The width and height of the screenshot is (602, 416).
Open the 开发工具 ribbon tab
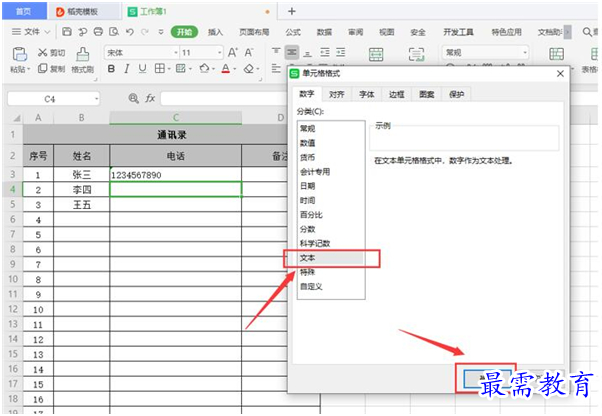tap(458, 32)
